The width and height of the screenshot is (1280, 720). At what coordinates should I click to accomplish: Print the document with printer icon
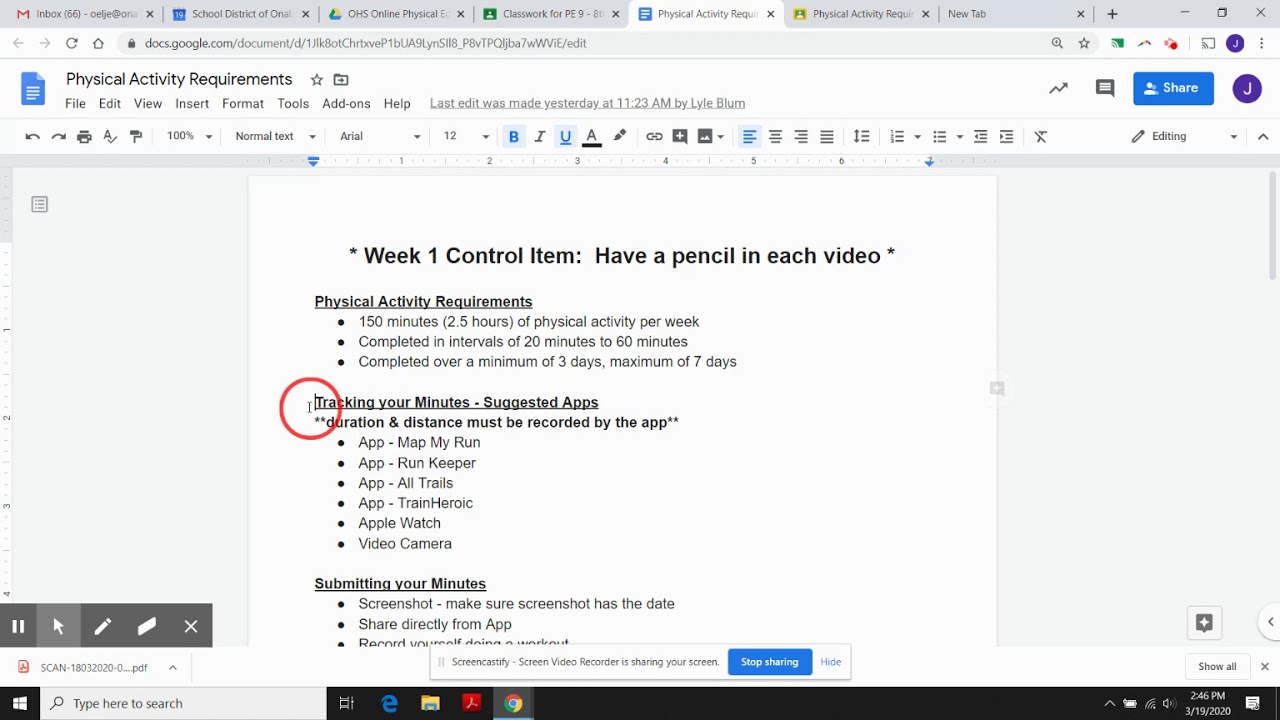pos(84,136)
